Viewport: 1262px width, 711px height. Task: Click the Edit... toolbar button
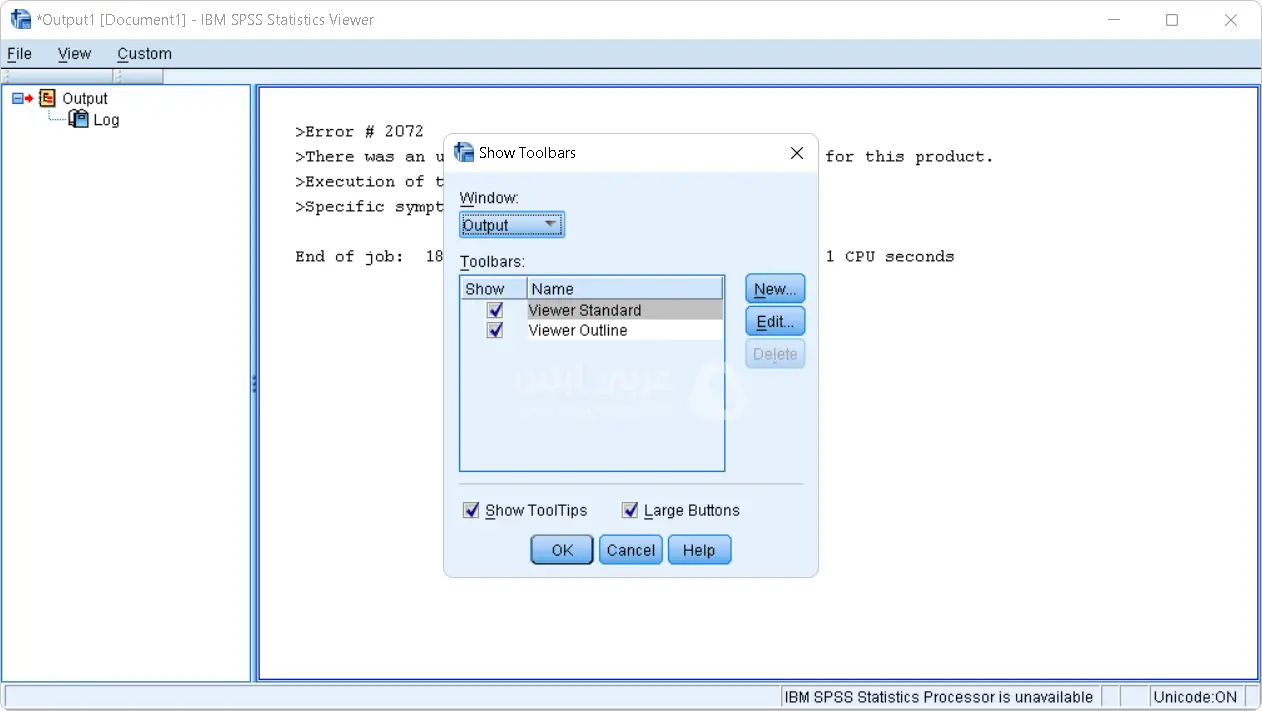[x=775, y=322]
